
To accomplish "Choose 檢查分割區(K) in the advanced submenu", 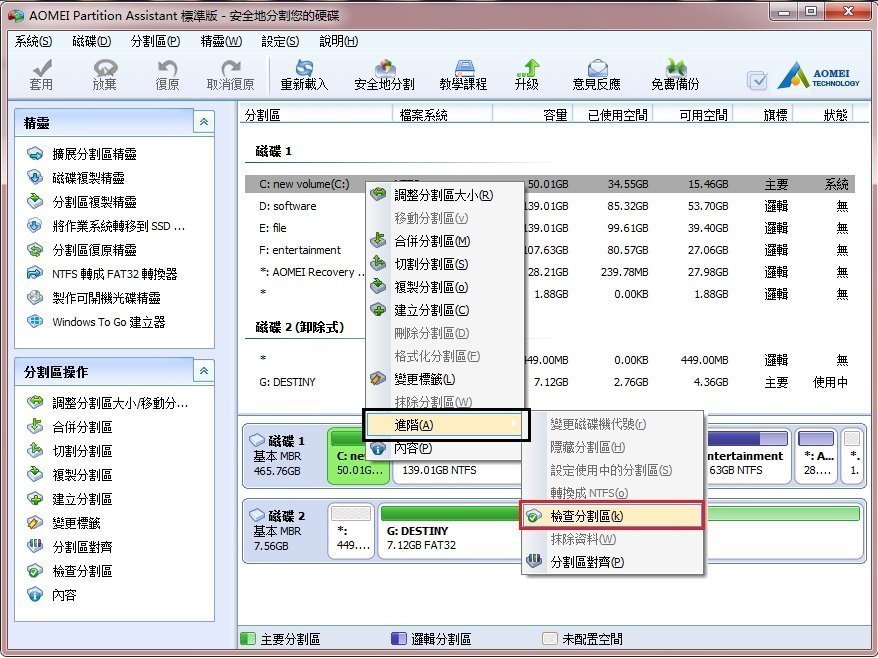I will (611, 516).
